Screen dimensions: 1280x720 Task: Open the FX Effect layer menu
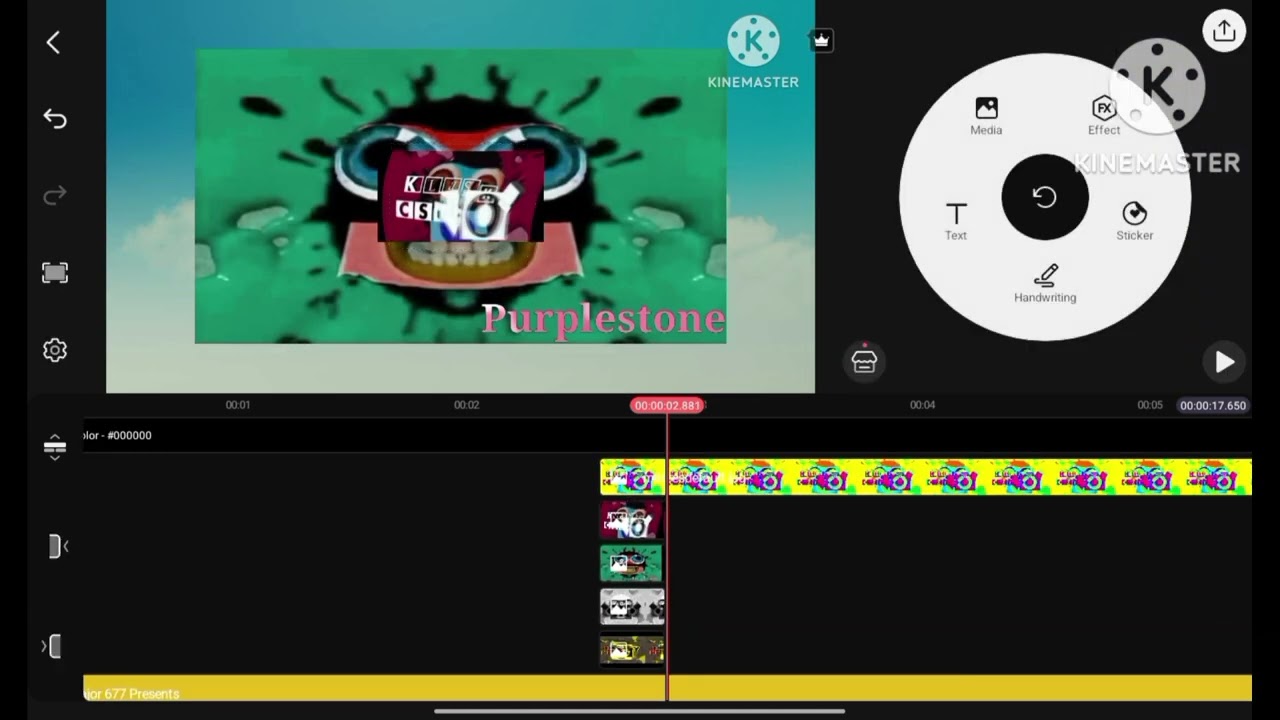[x=1104, y=116]
